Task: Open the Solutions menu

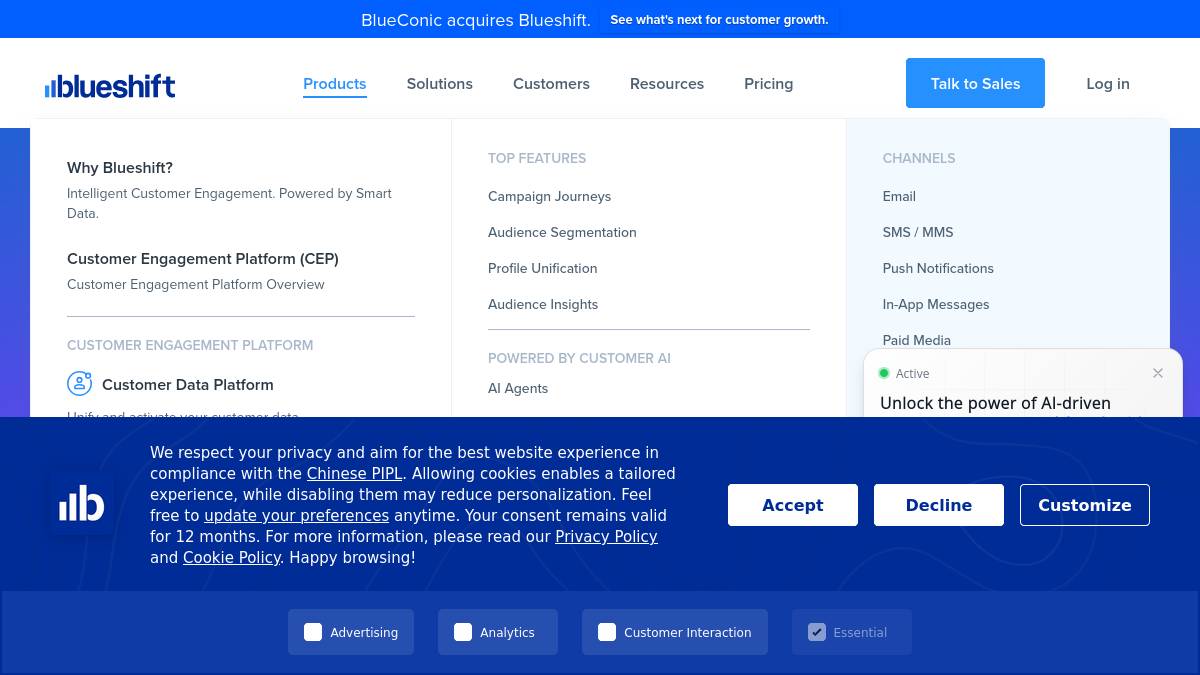Action: [440, 84]
